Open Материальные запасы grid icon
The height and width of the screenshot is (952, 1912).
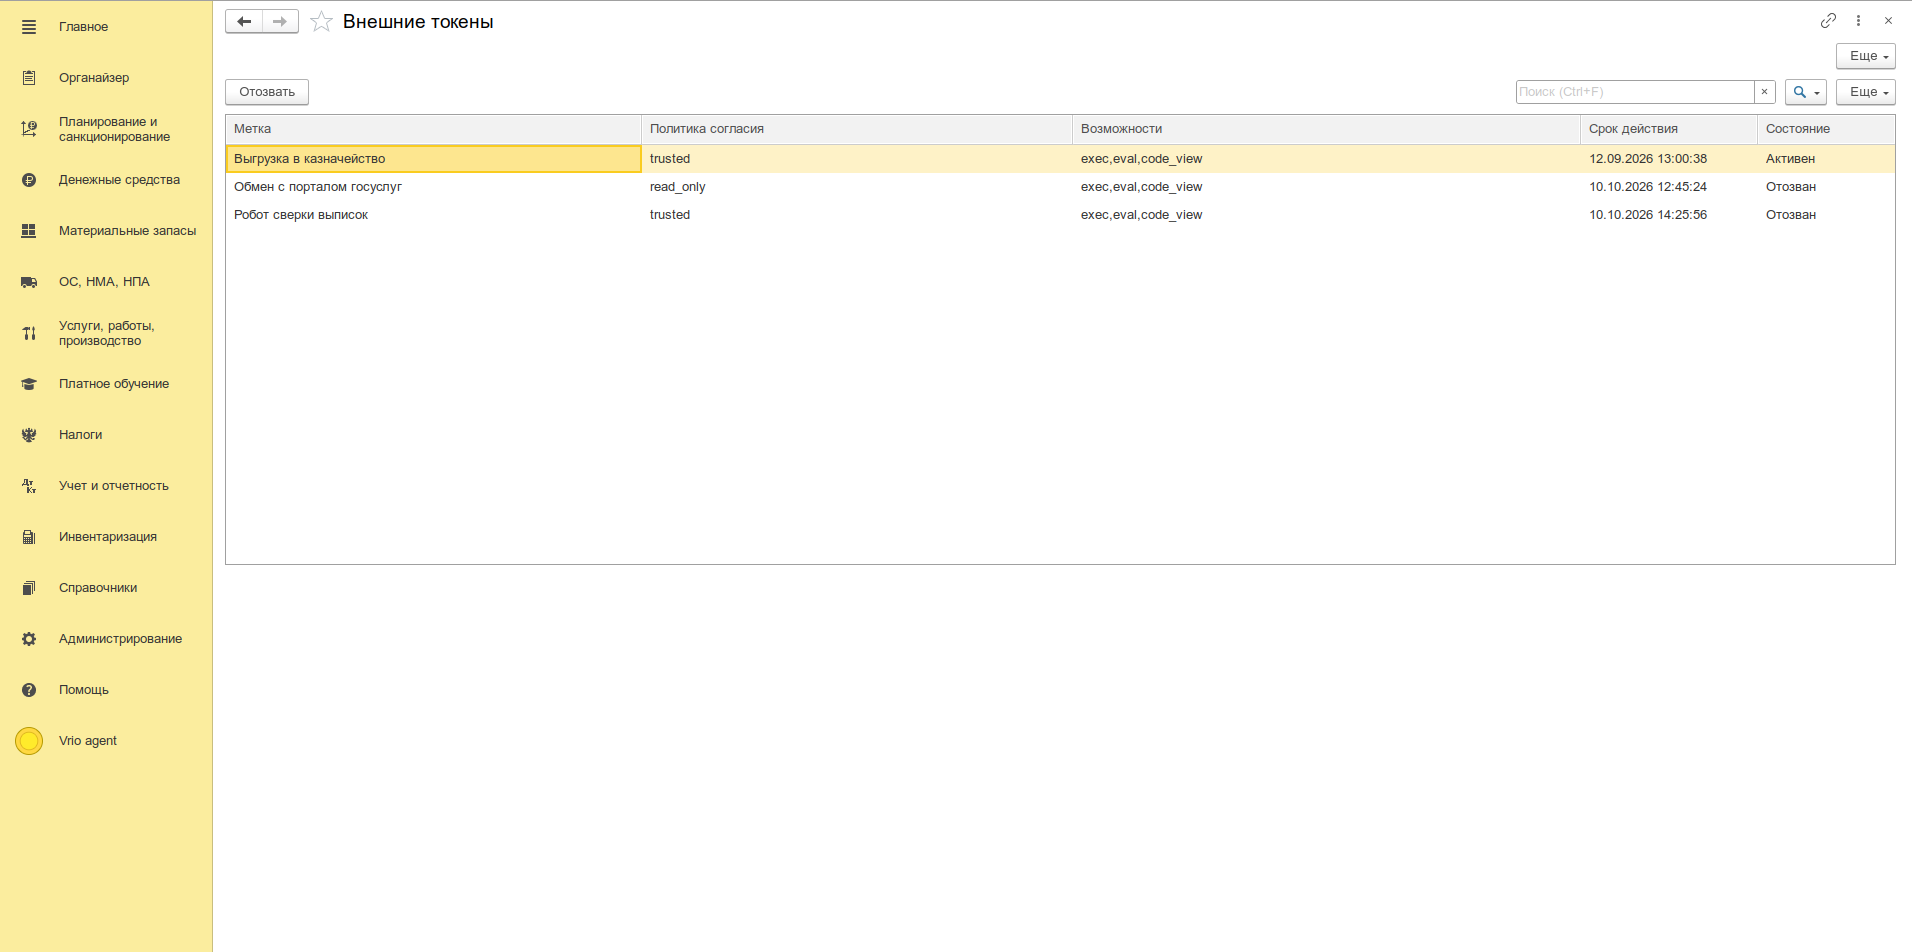point(29,231)
